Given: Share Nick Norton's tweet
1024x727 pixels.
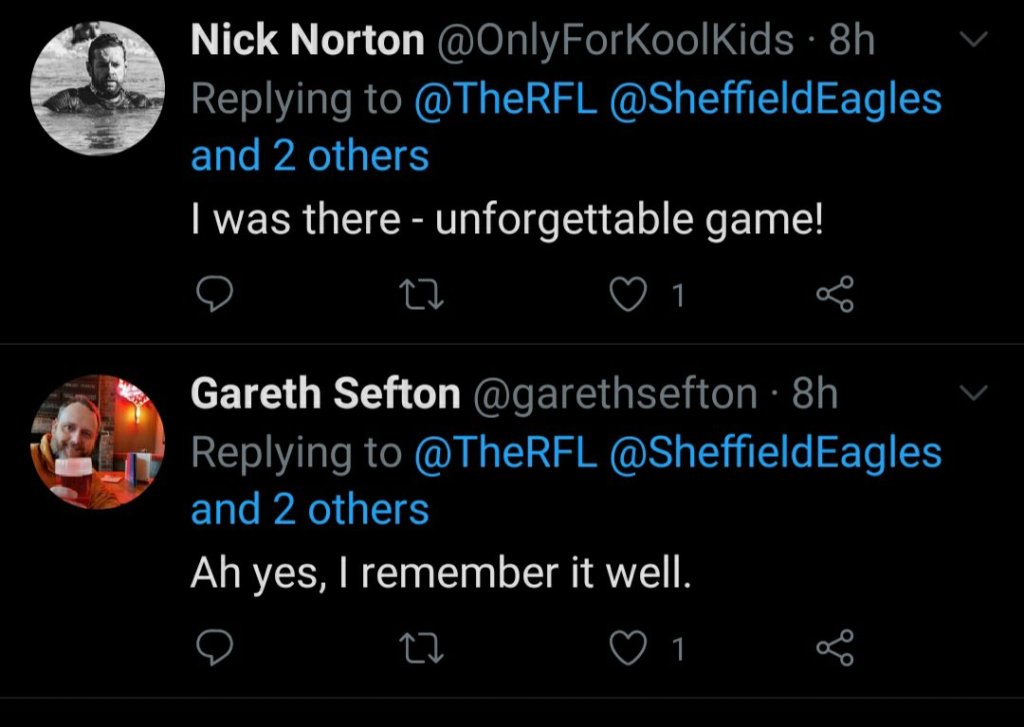Looking at the screenshot, I should point(836,296).
